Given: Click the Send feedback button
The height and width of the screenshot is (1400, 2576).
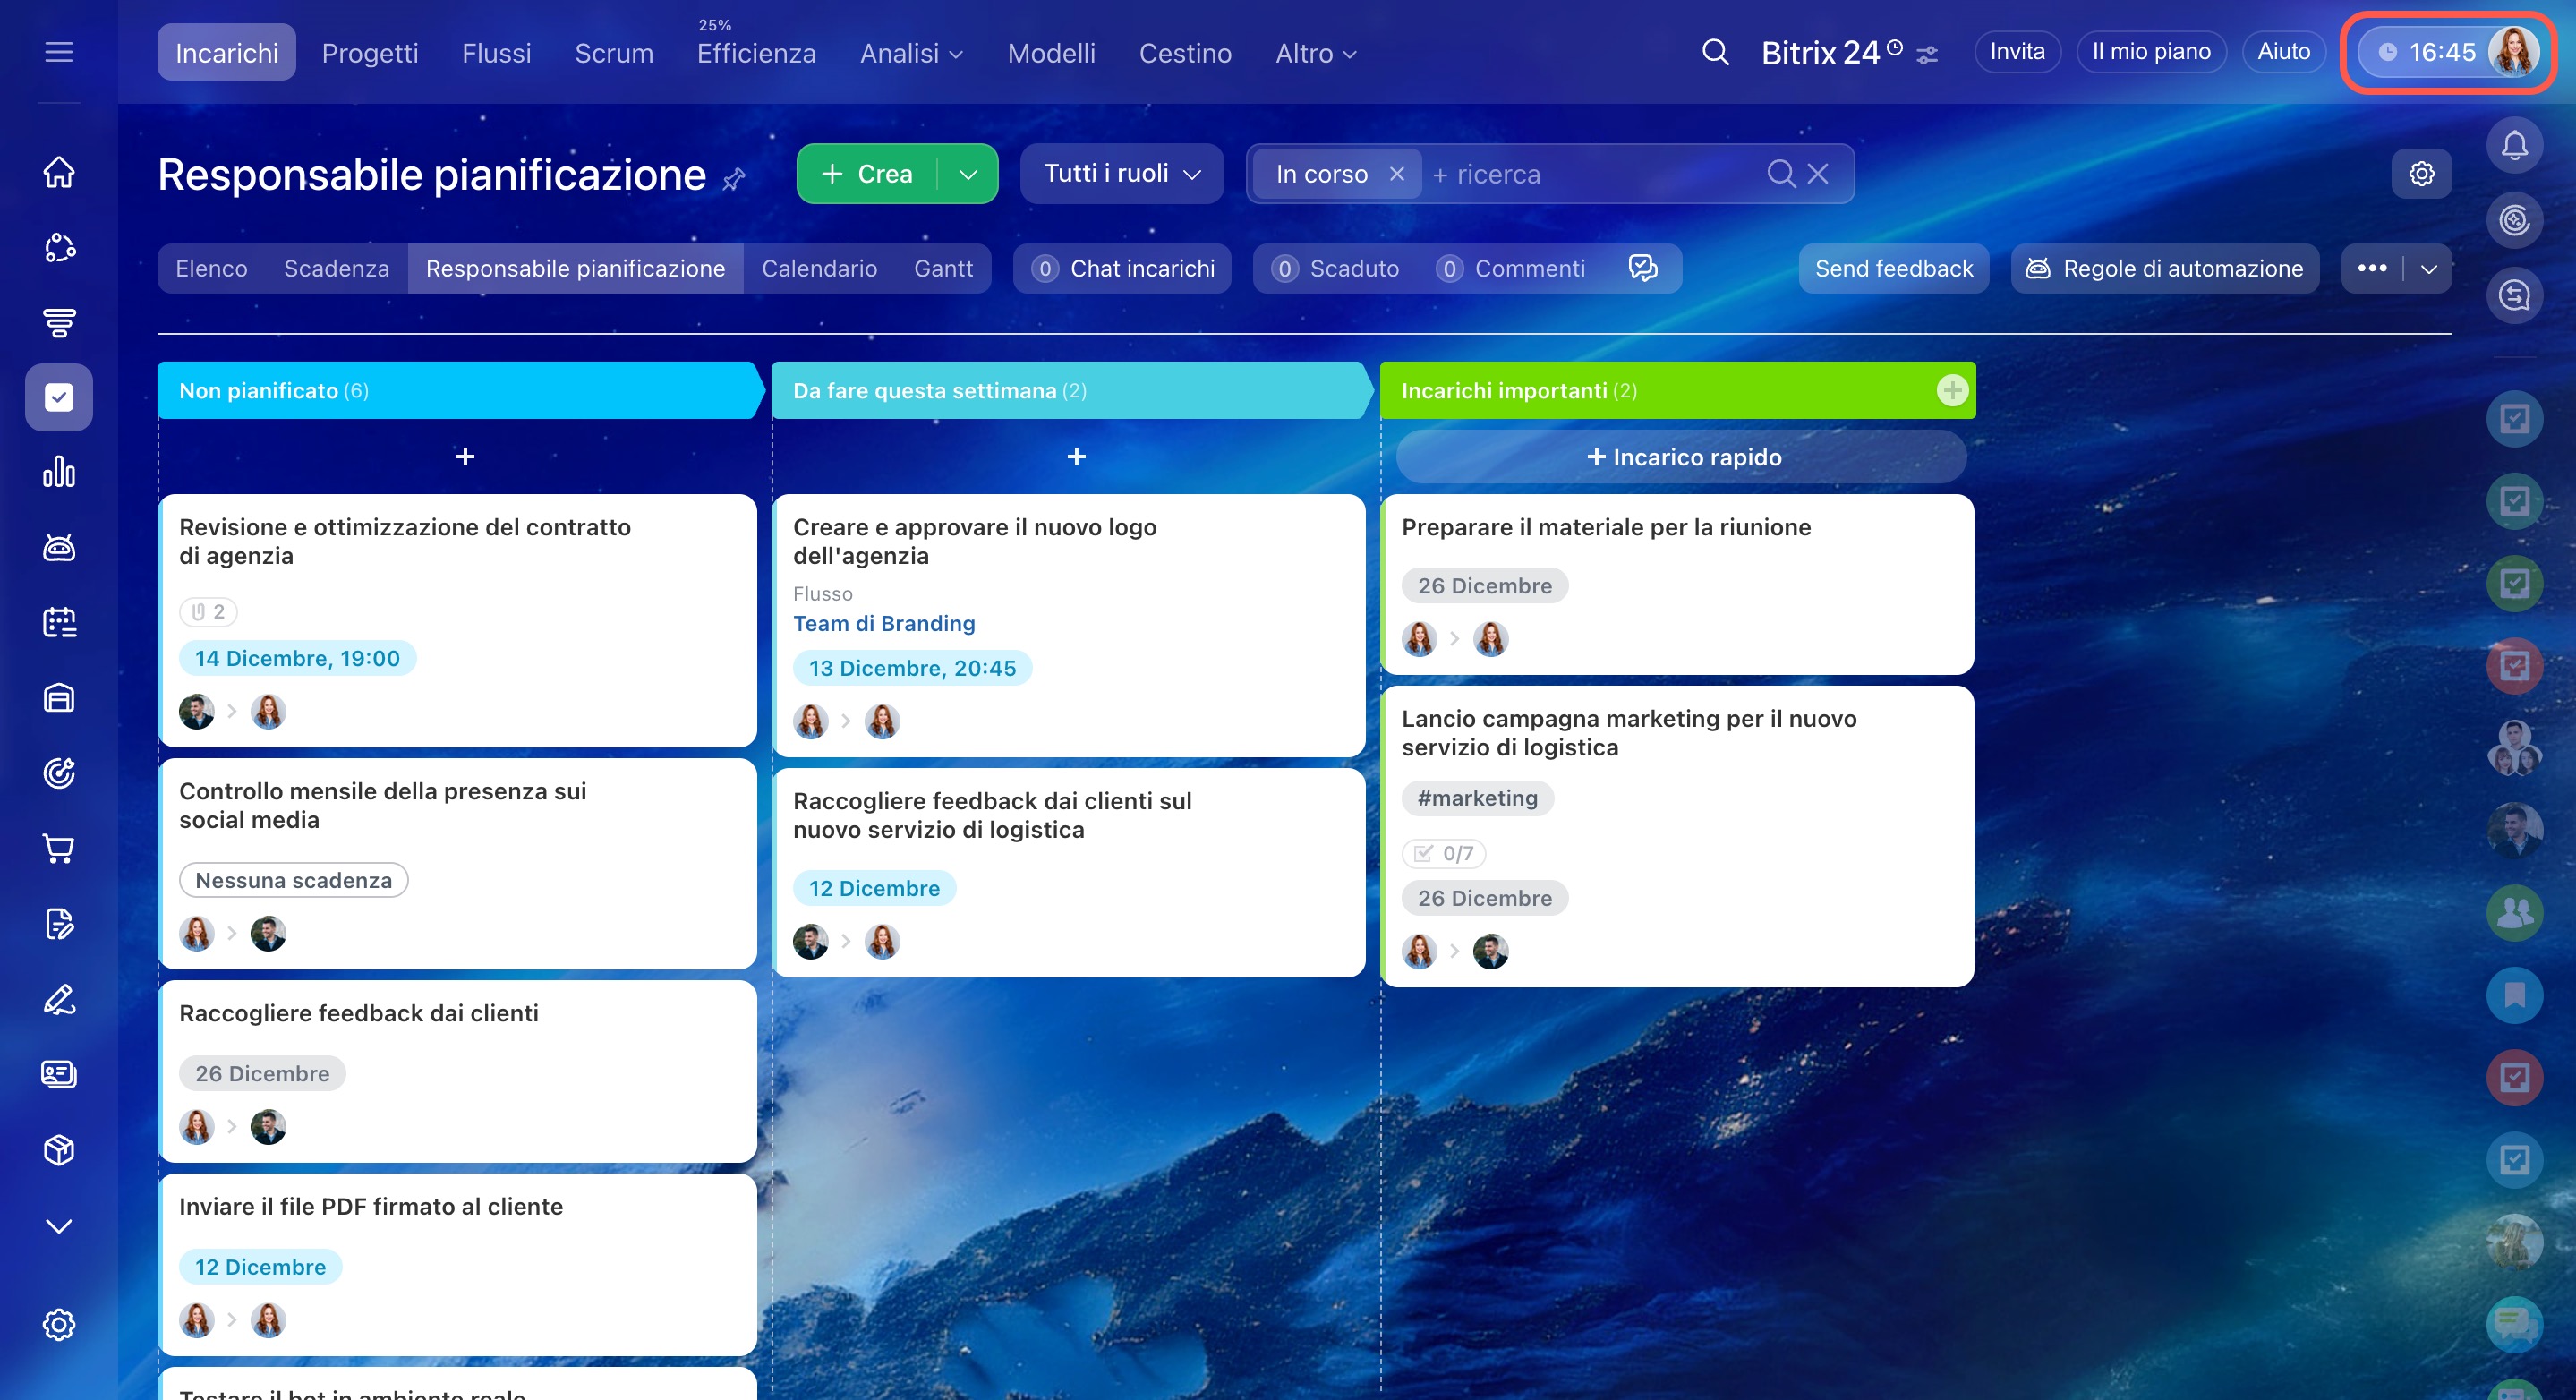Looking at the screenshot, I should (x=1893, y=268).
